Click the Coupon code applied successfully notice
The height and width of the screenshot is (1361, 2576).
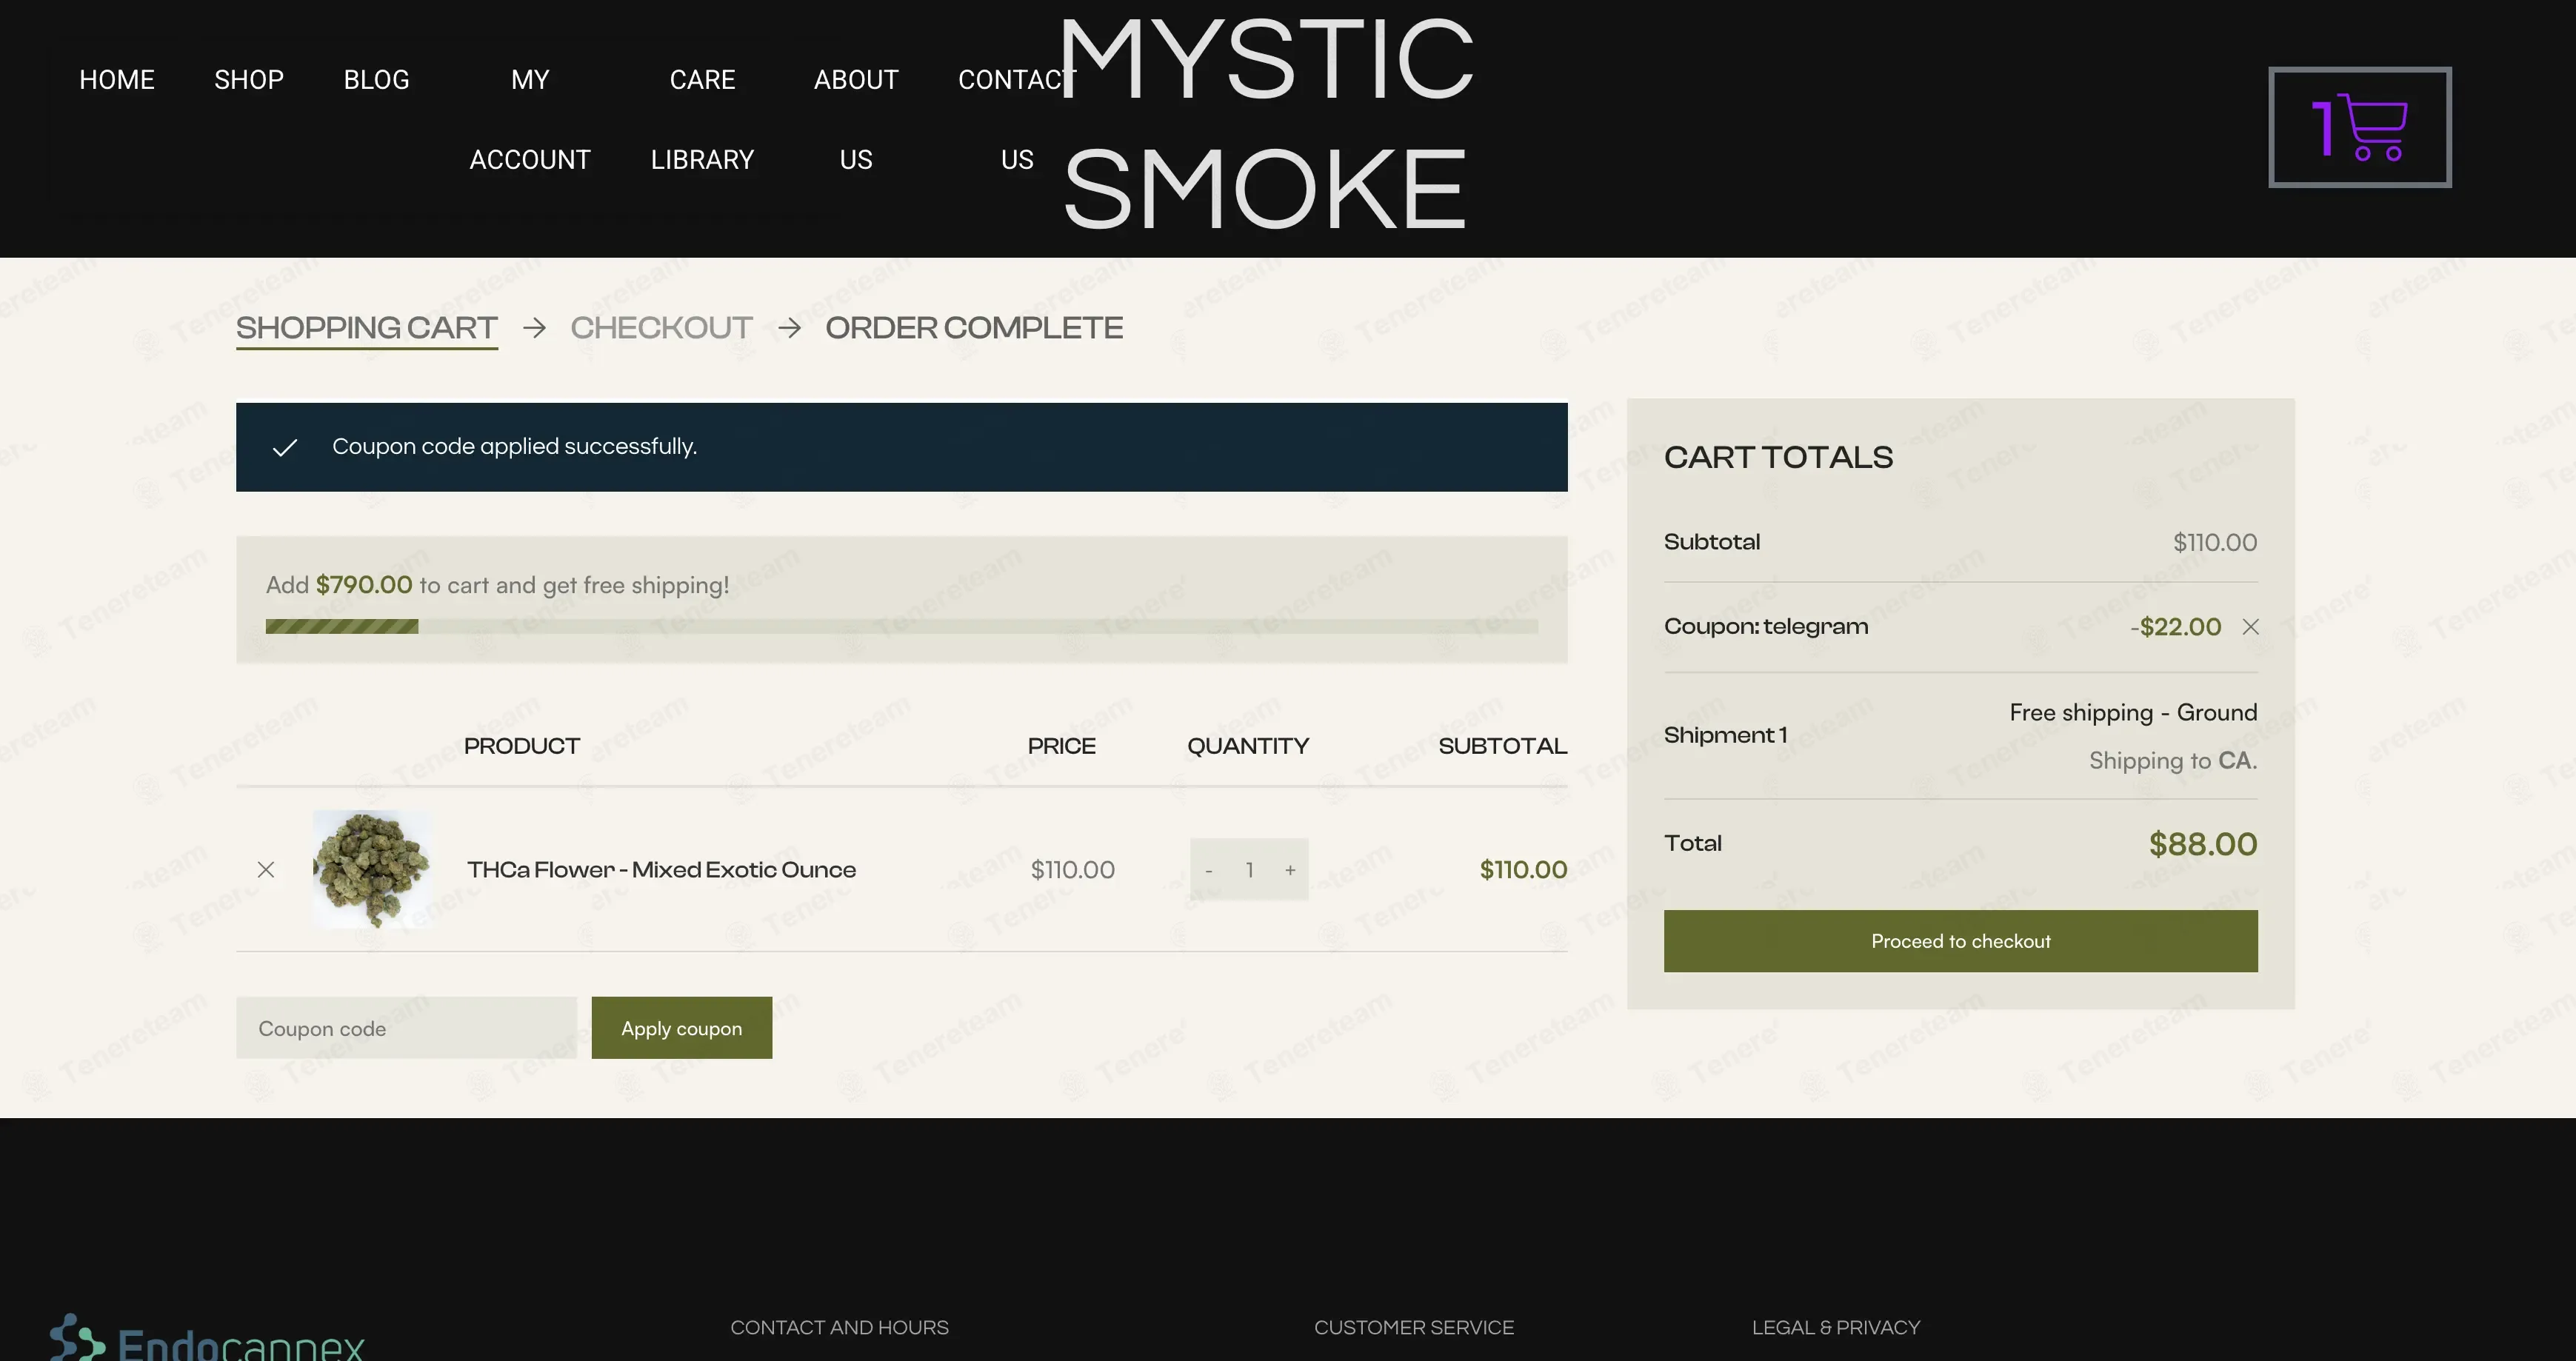pyautogui.click(x=901, y=447)
